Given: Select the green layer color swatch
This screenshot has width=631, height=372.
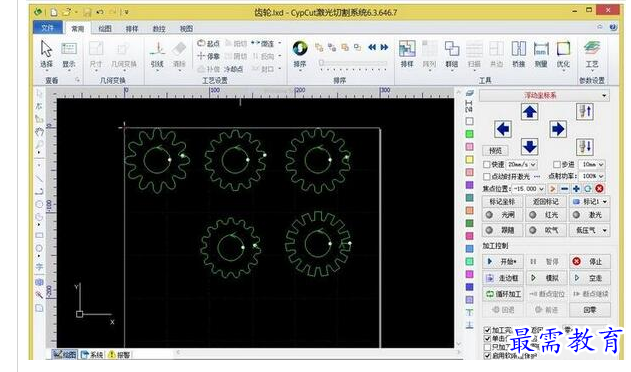Looking at the screenshot, I should pyautogui.click(x=469, y=134).
